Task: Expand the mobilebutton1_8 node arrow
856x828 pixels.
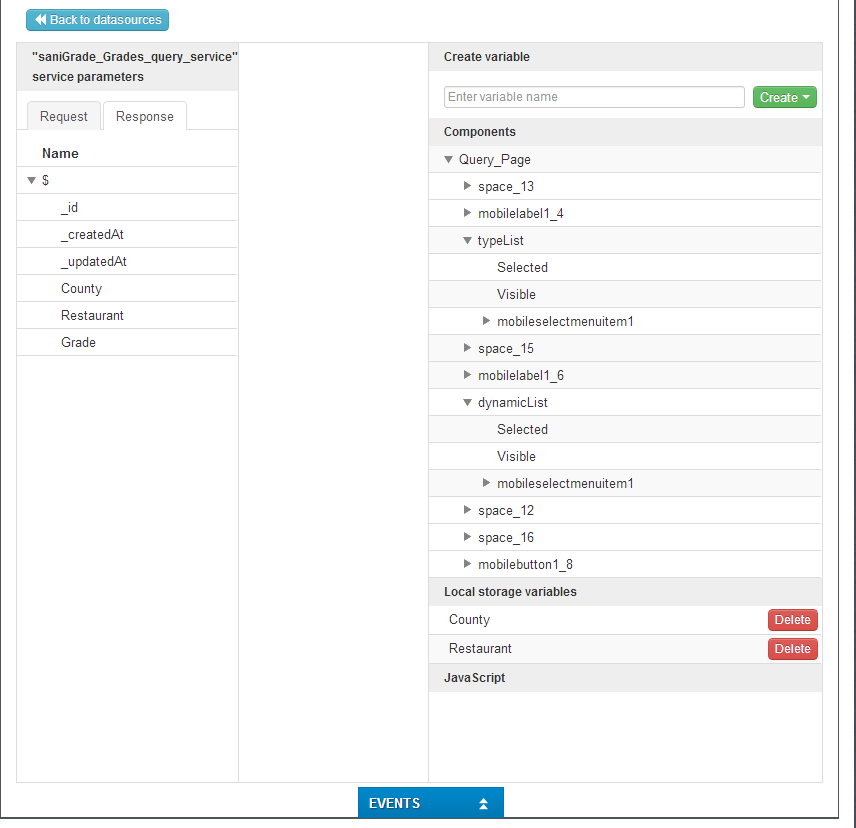Action: [467, 564]
